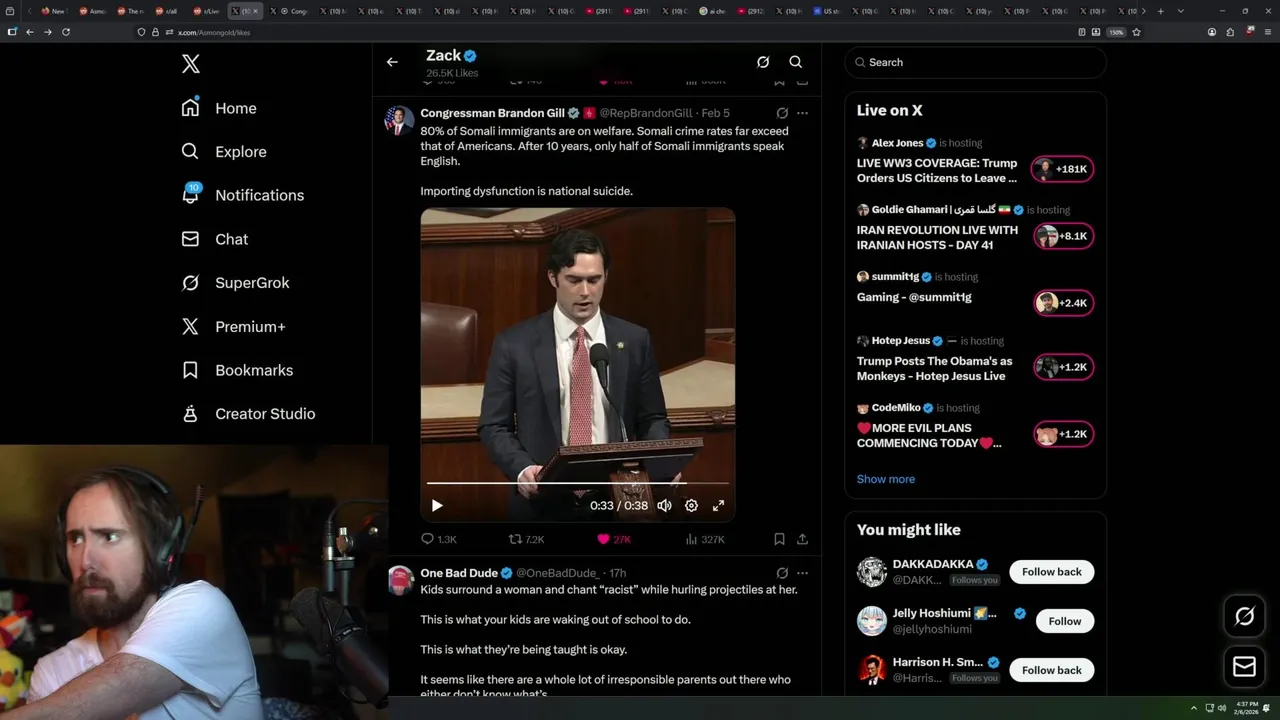
Task: Open more options on Brandon Gill's post
Action: coord(802,113)
